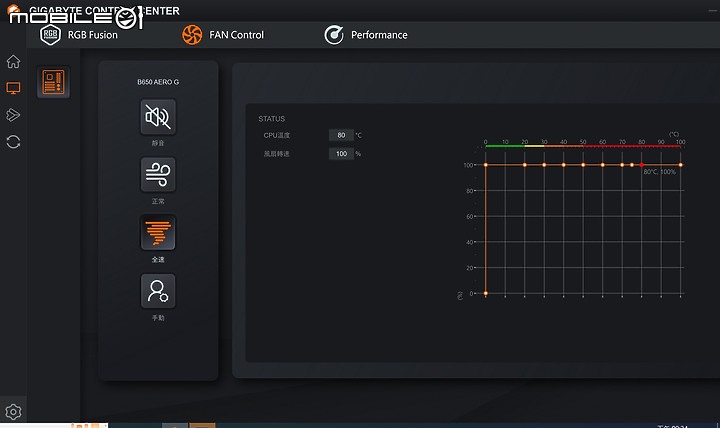Select the full speed tornado icon

158,232
